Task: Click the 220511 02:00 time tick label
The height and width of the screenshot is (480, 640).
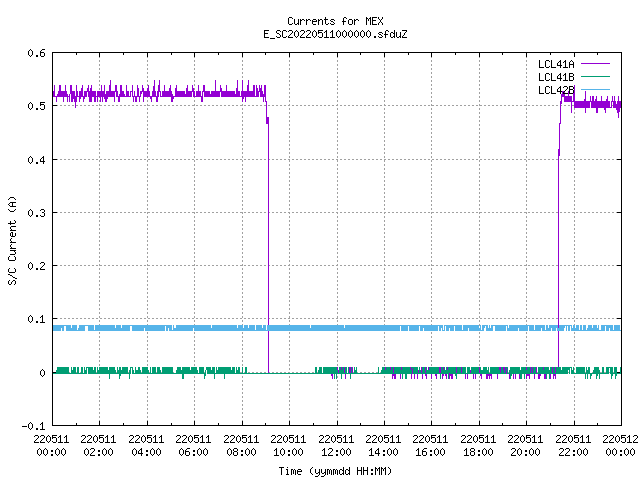Action: click(98, 446)
